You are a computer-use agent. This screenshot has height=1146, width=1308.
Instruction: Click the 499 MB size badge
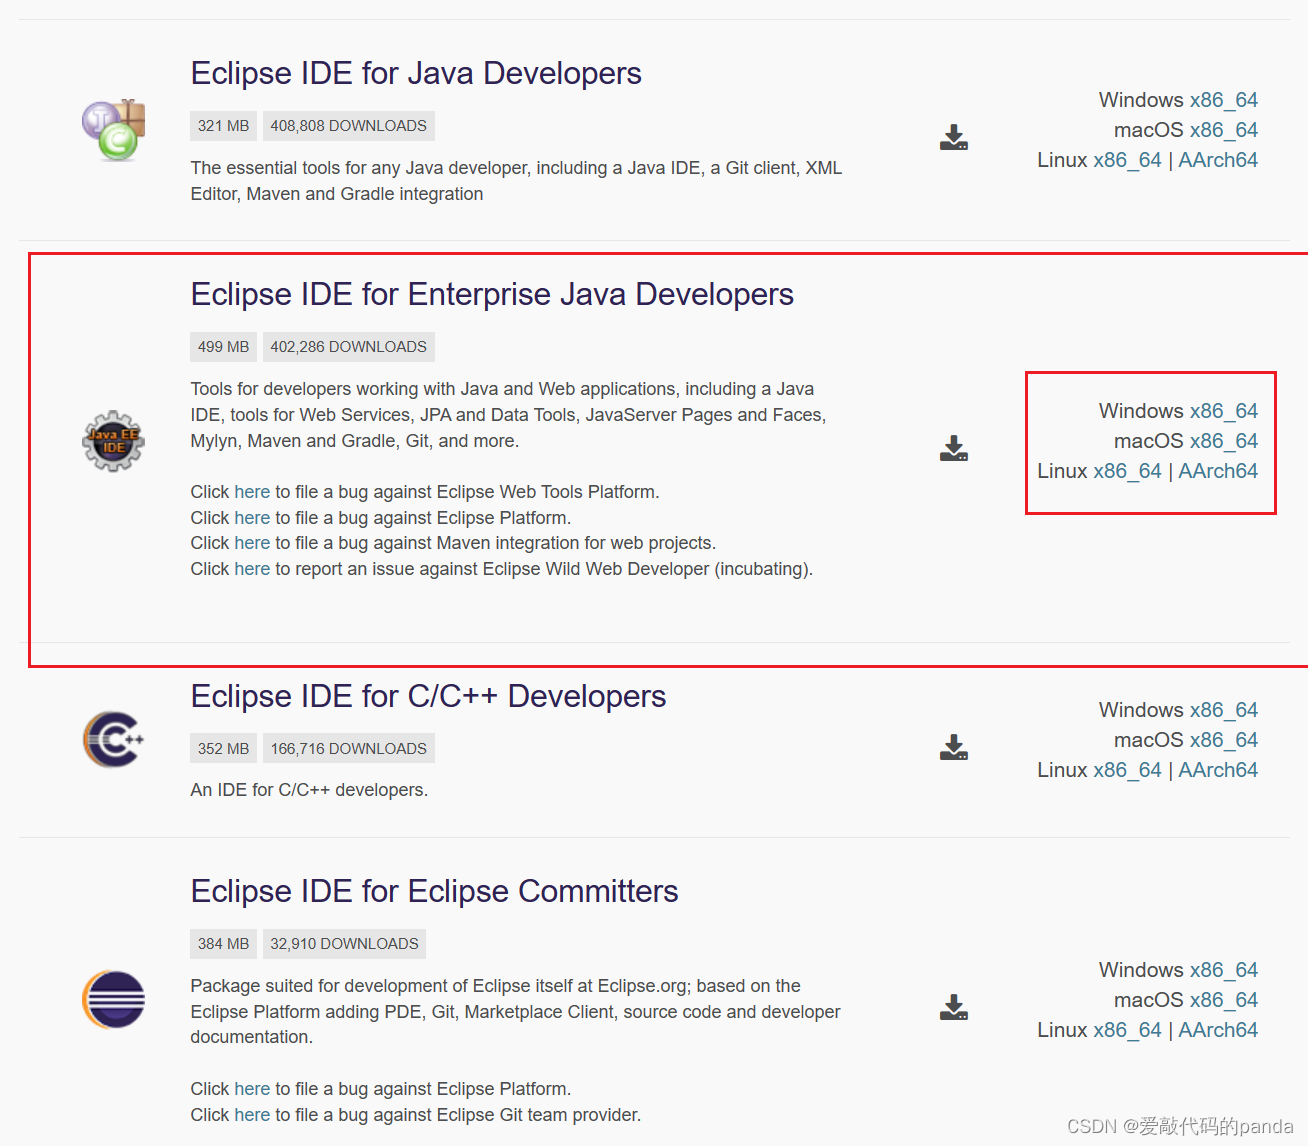[223, 347]
